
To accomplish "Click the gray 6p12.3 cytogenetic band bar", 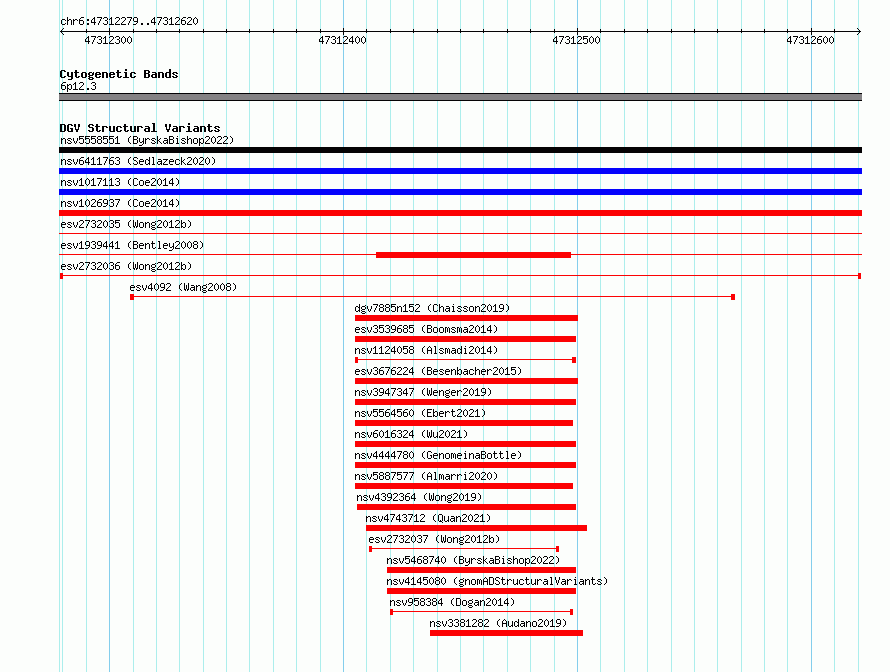I will (x=460, y=97).
